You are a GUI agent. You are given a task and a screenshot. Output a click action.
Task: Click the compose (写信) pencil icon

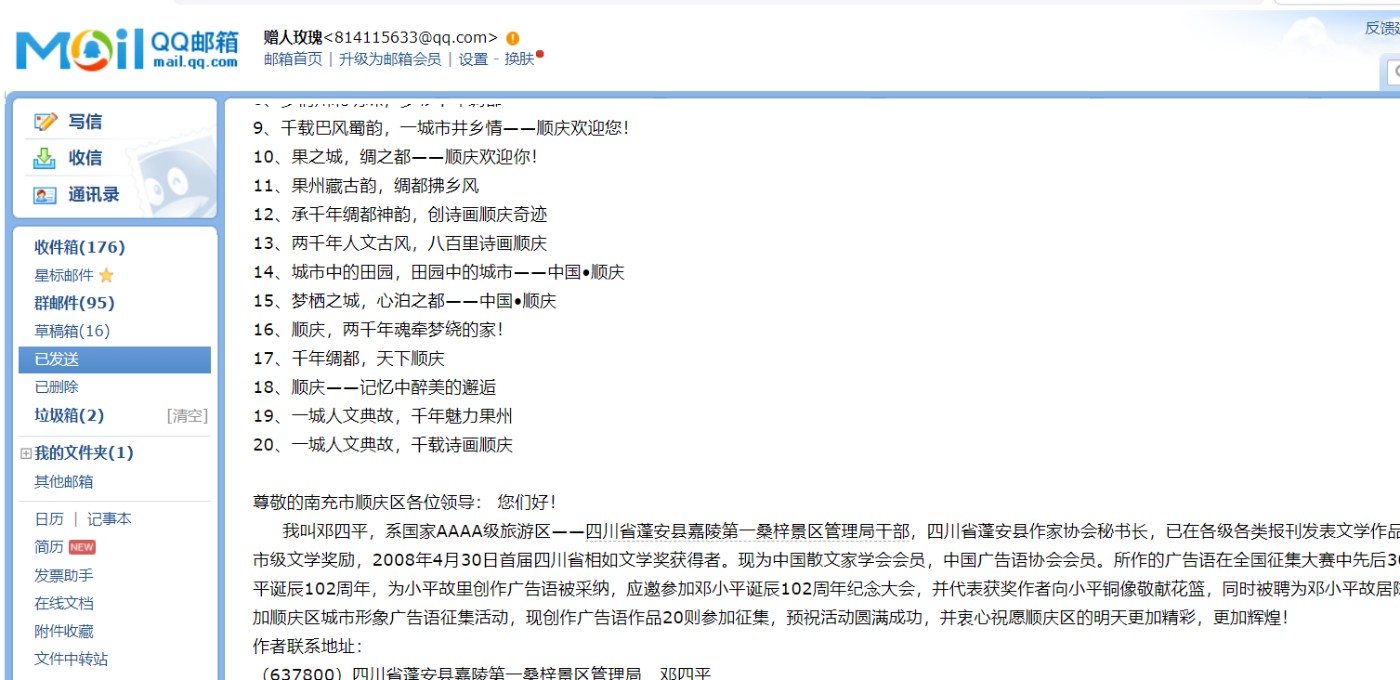46,122
